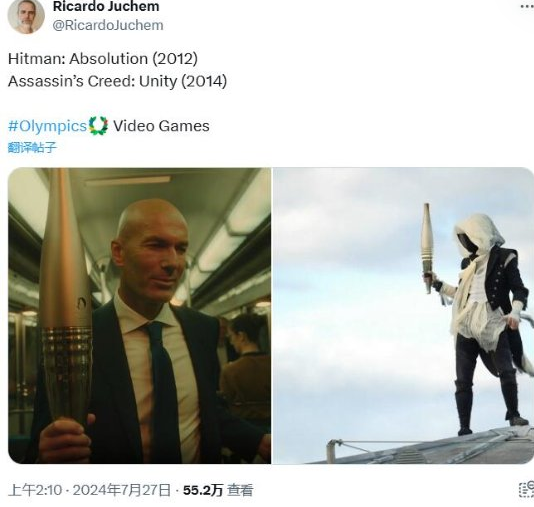The height and width of the screenshot is (507, 534).
Task: Open the #Olympics hashtag
Action: tap(47, 126)
